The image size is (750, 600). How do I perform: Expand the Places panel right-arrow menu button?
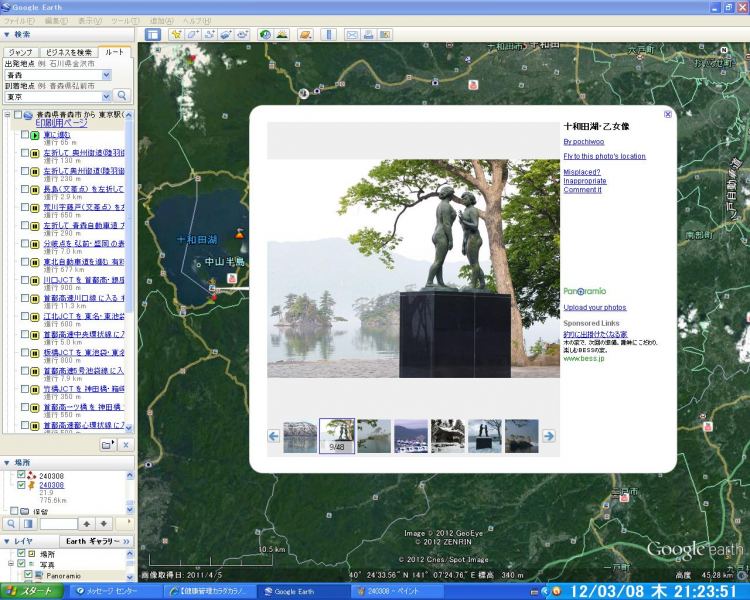[125, 524]
